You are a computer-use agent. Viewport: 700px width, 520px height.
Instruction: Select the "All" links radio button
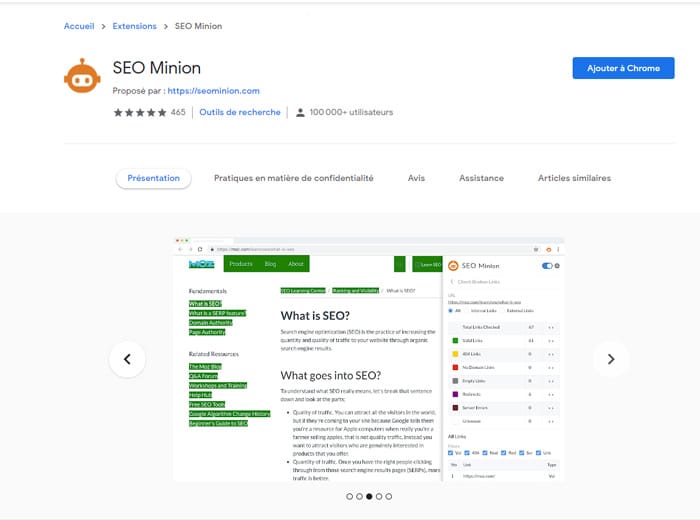pyautogui.click(x=450, y=310)
